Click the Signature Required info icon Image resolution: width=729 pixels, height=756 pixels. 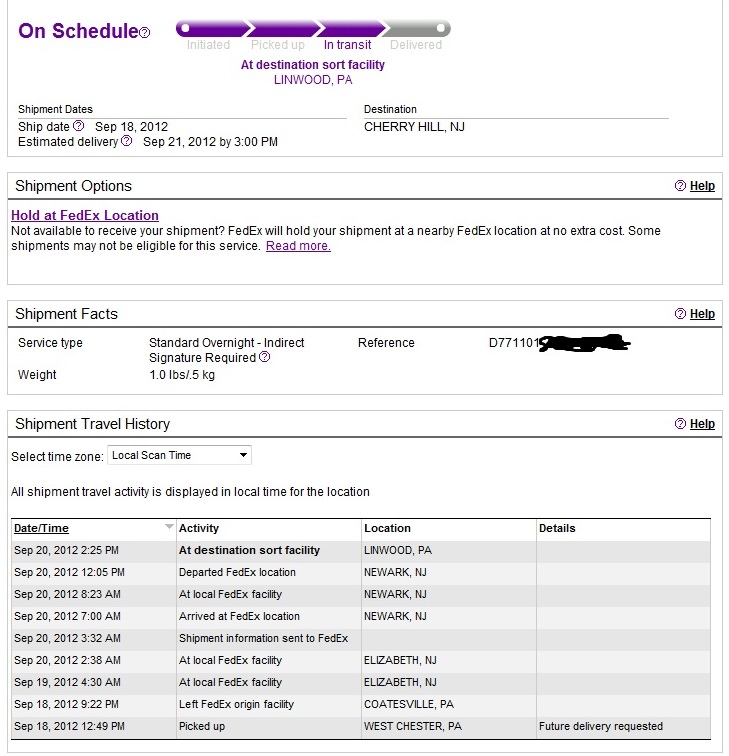[x=265, y=357]
